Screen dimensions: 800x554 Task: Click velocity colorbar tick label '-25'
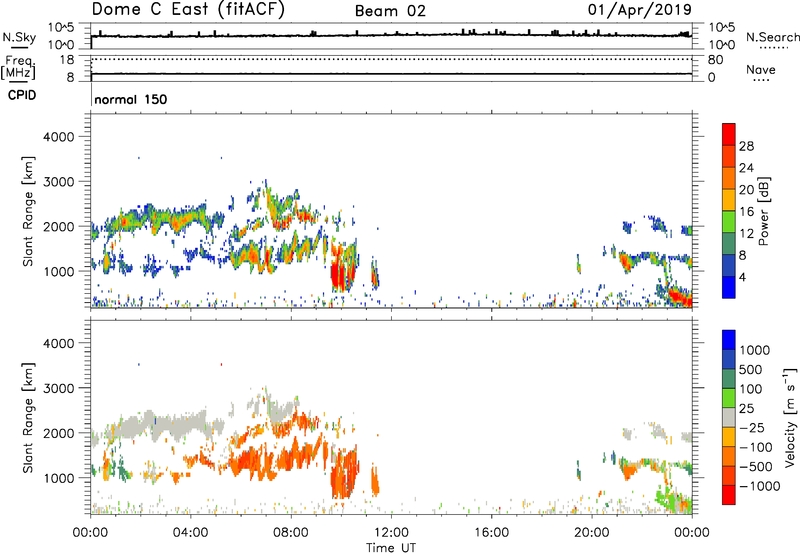pos(752,427)
